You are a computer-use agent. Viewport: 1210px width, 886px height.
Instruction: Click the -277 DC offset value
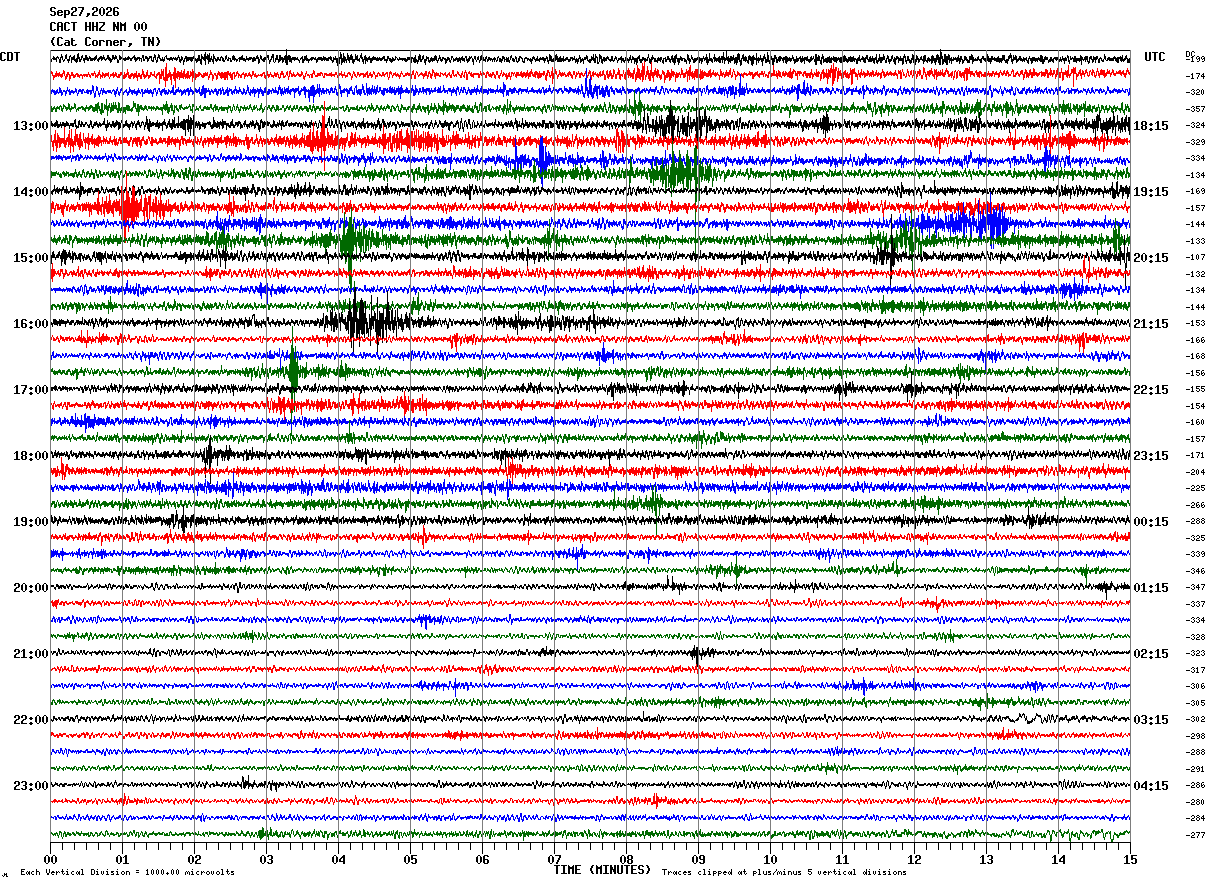pyautogui.click(x=1195, y=835)
